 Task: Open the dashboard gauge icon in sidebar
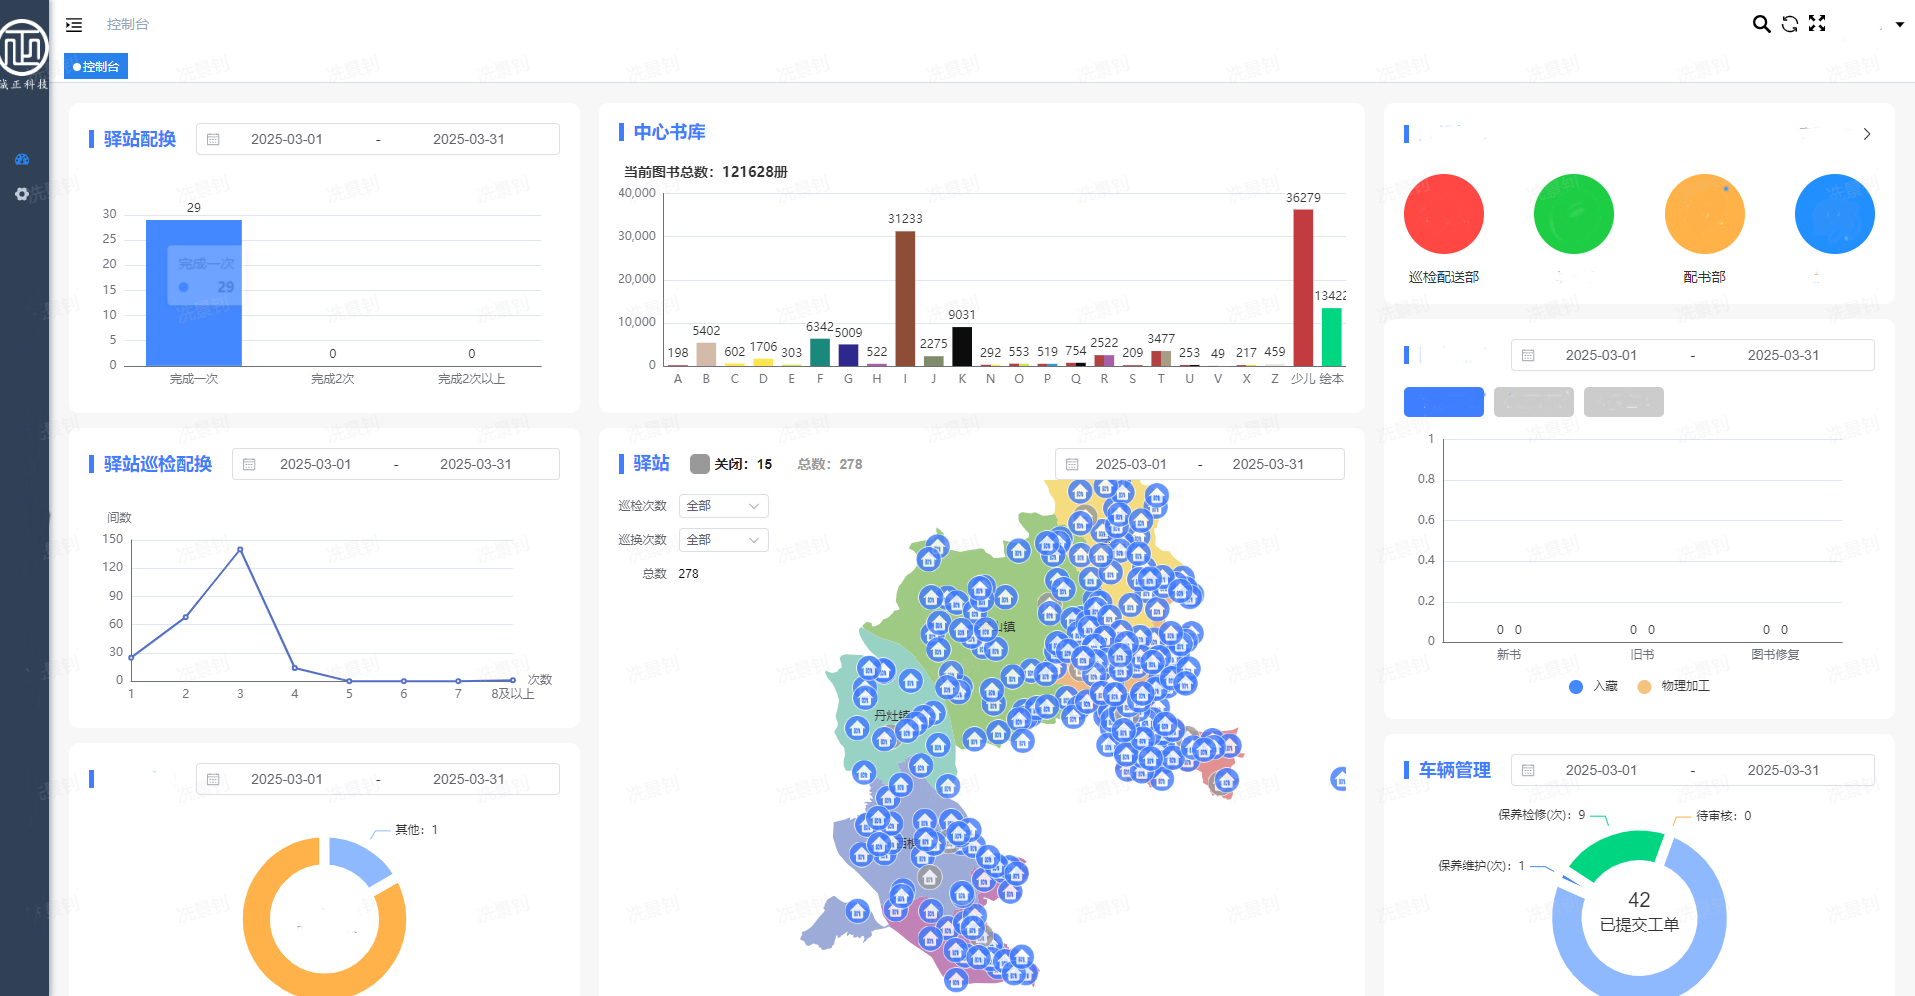22,159
